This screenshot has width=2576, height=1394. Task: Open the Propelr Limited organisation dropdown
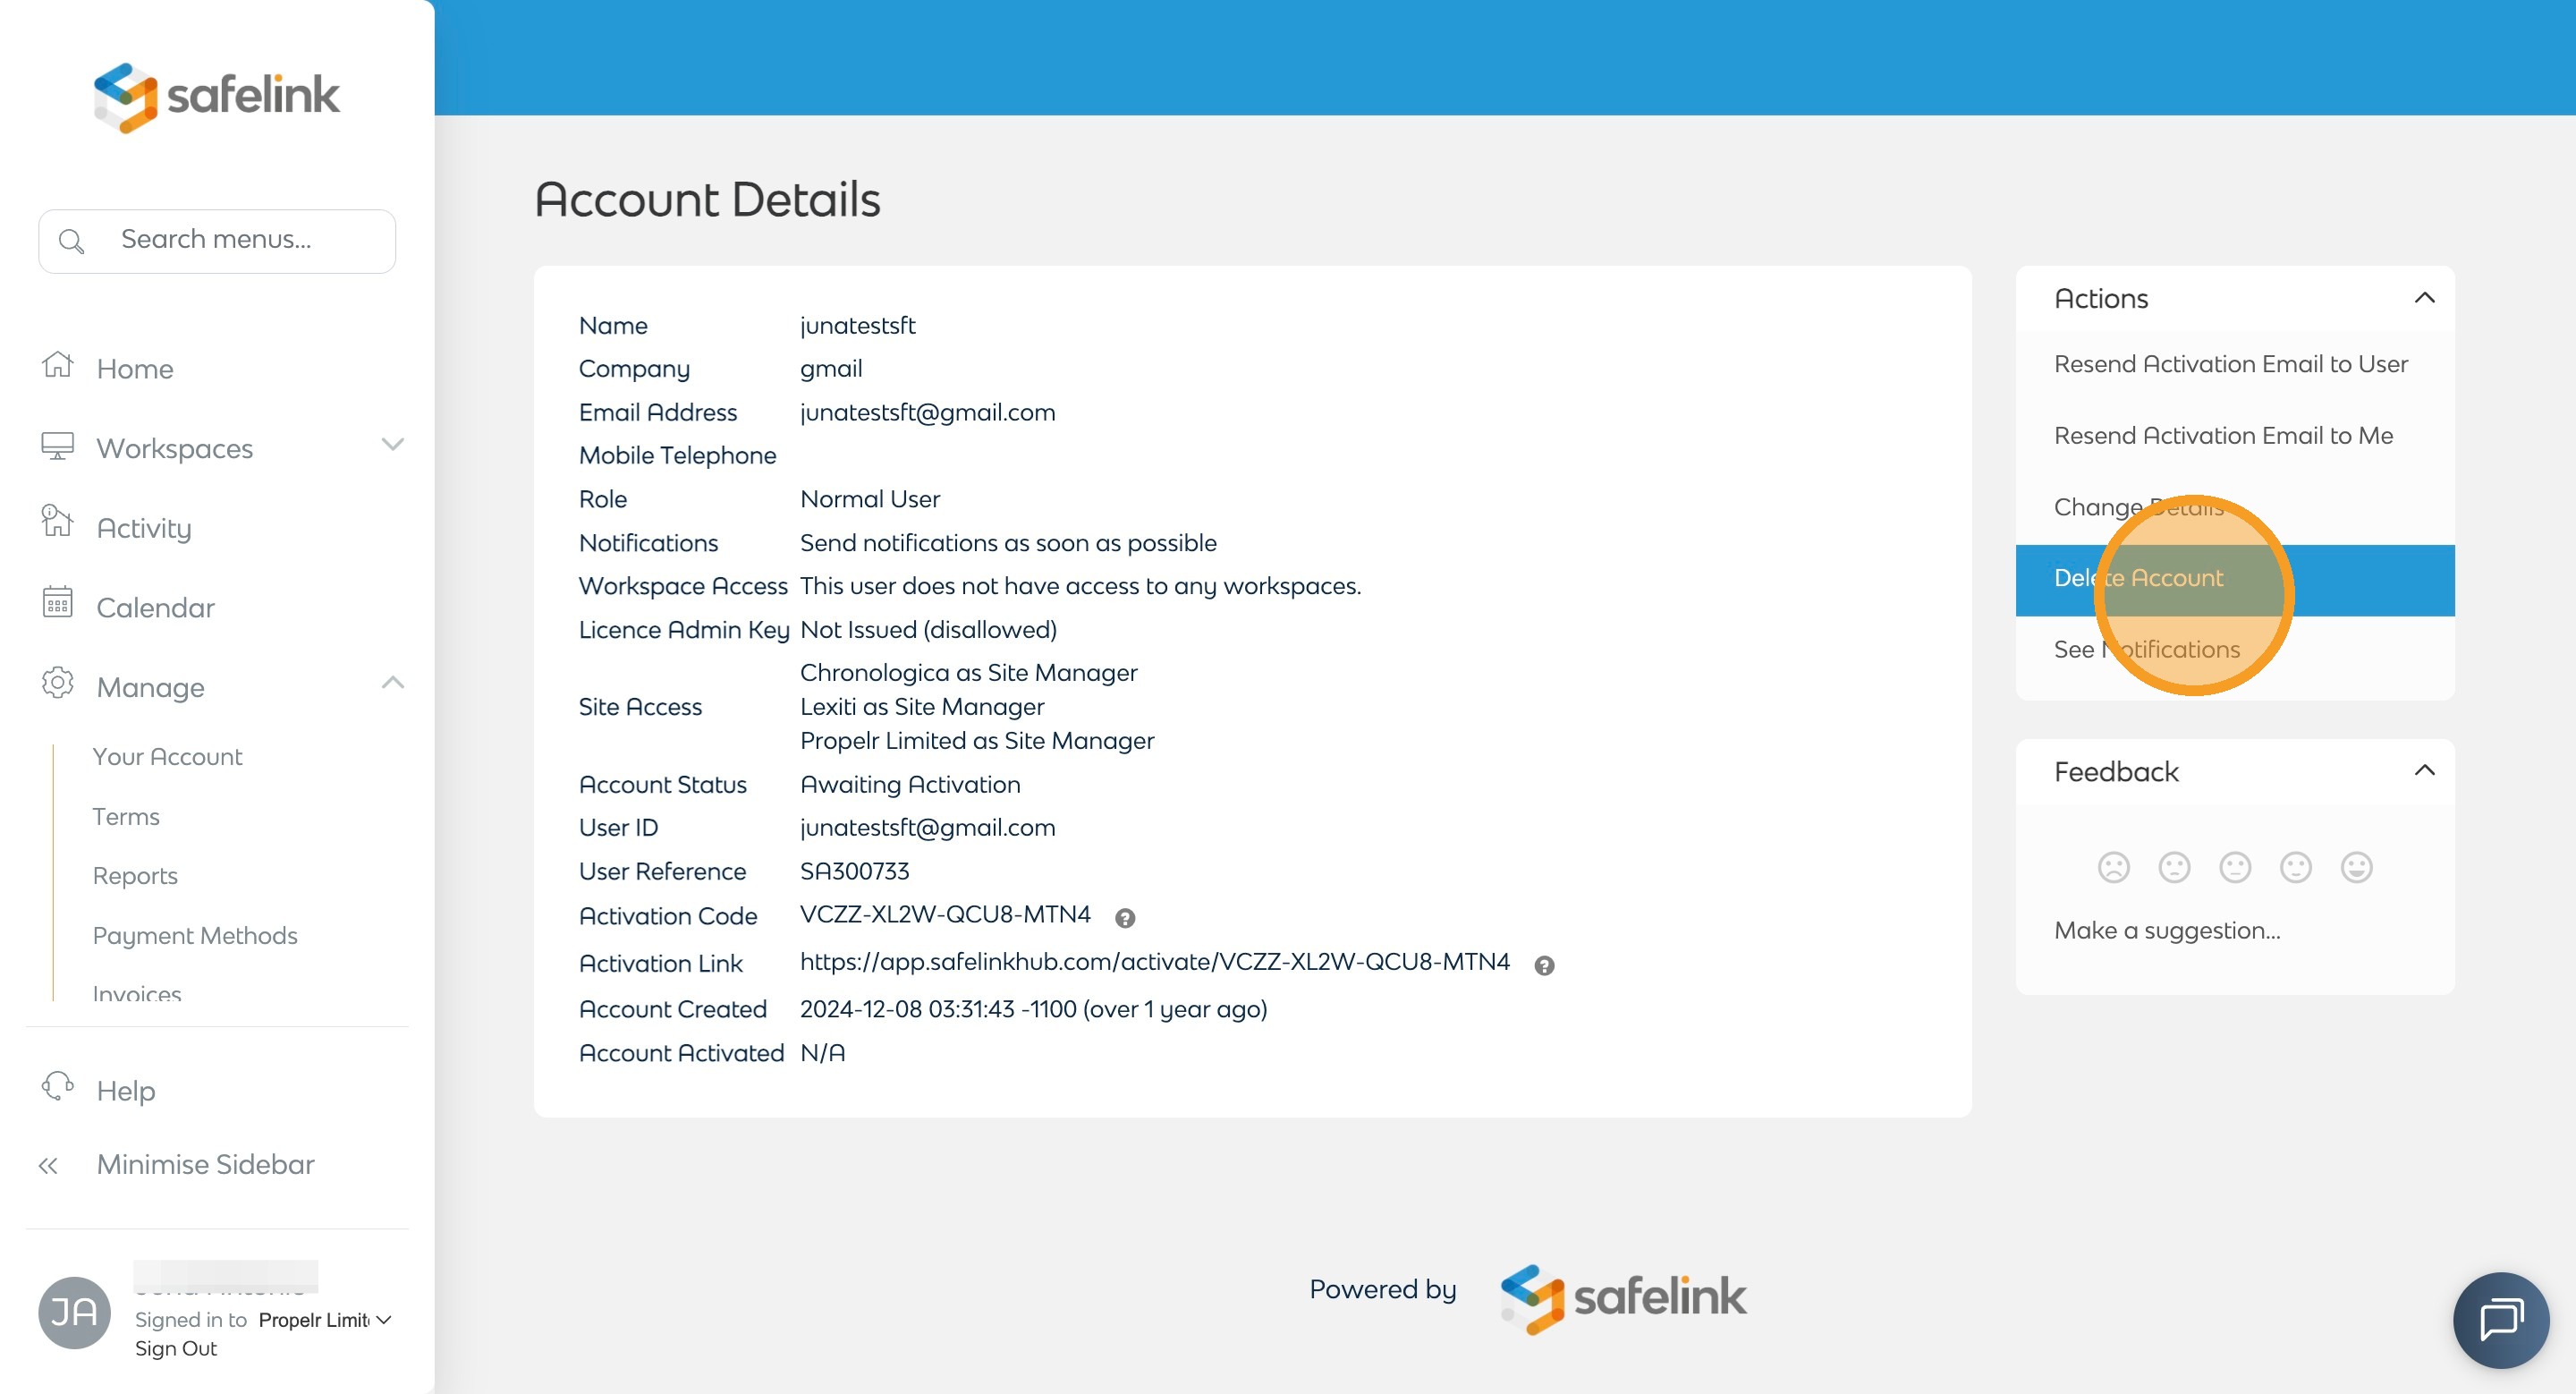(x=324, y=1320)
